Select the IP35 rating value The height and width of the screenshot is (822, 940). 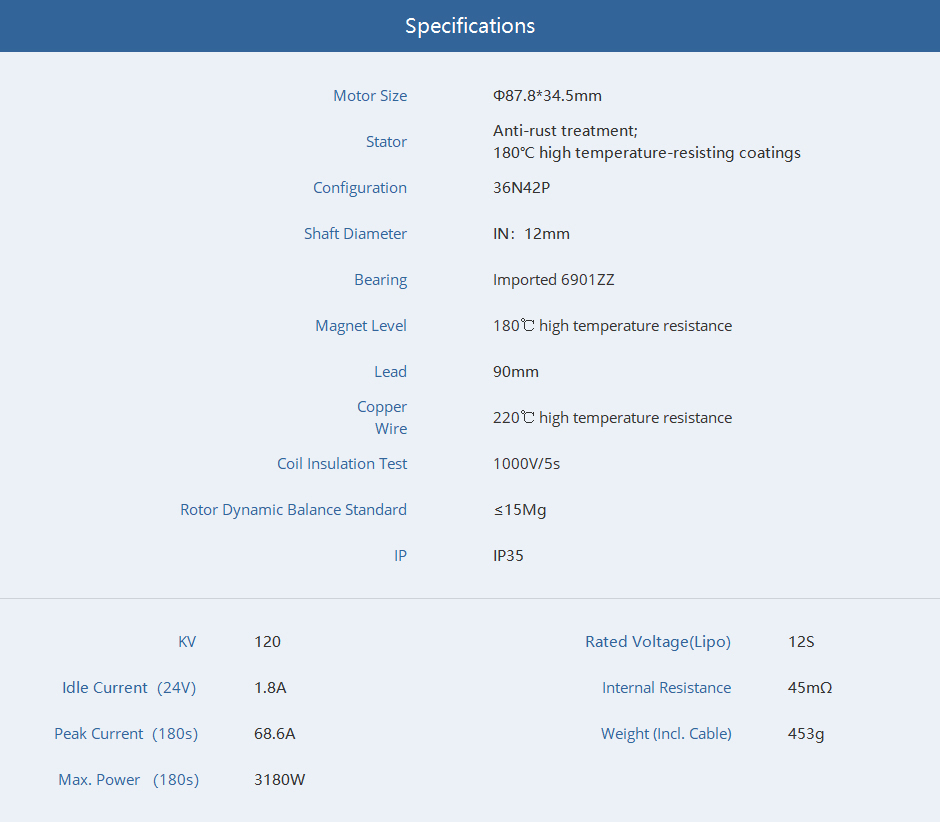[508, 556]
